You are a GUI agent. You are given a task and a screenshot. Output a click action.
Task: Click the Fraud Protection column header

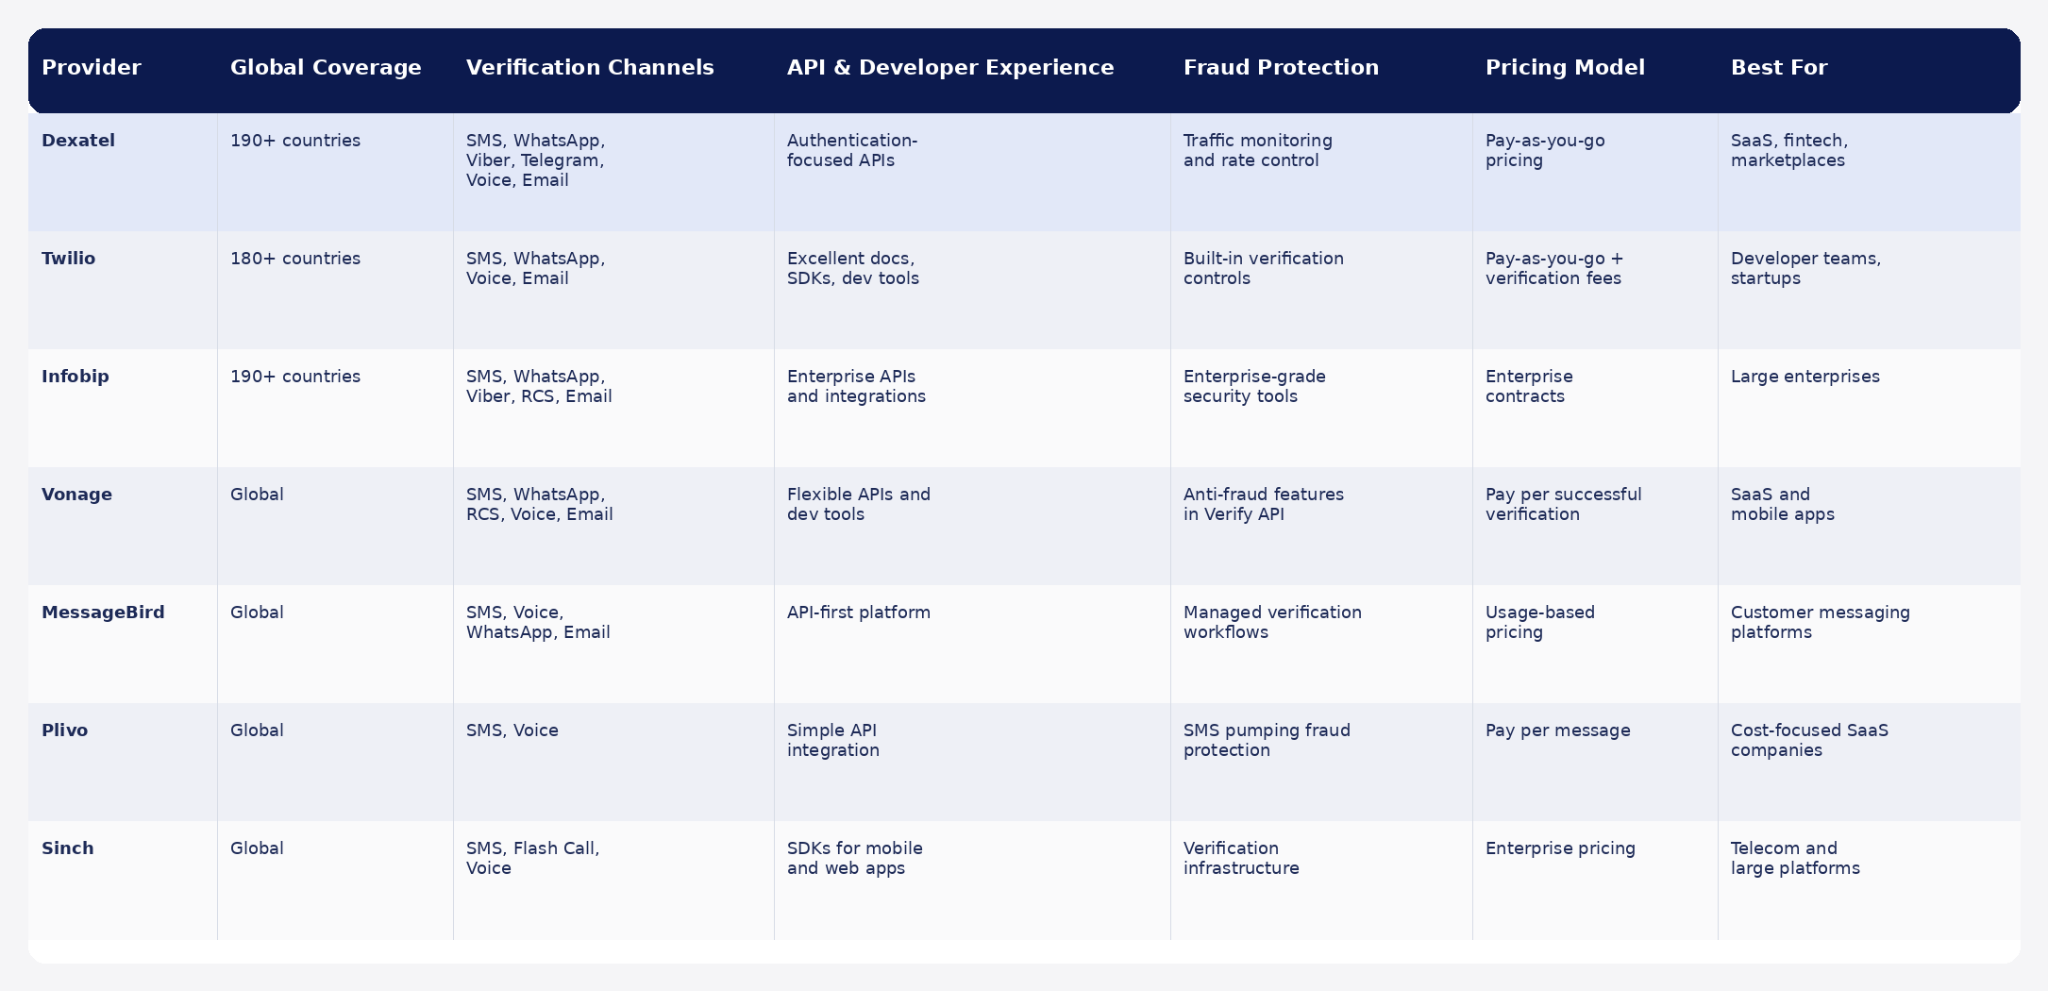pyautogui.click(x=1281, y=67)
